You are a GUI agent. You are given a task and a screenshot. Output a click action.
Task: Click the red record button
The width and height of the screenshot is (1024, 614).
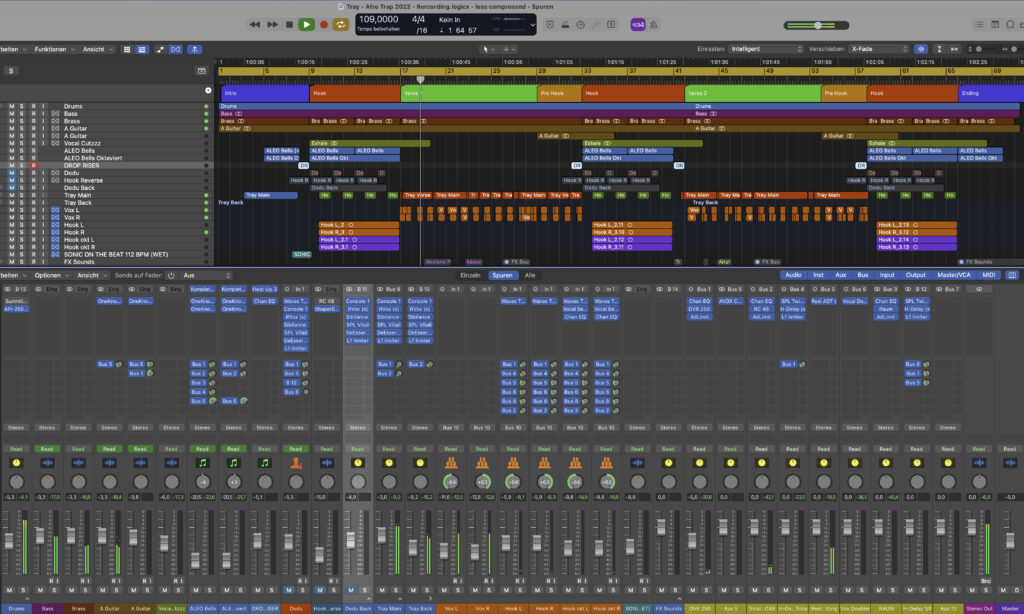point(323,25)
